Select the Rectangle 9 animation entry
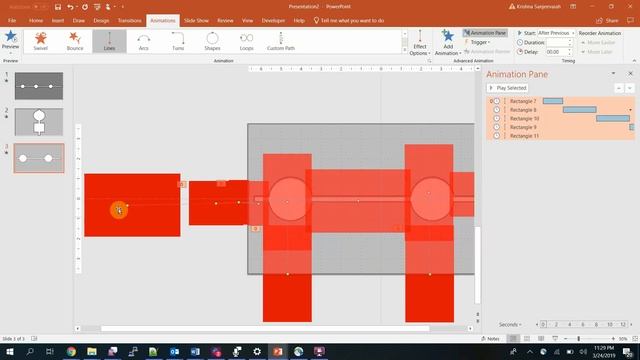The width and height of the screenshot is (640, 360). coord(561,127)
